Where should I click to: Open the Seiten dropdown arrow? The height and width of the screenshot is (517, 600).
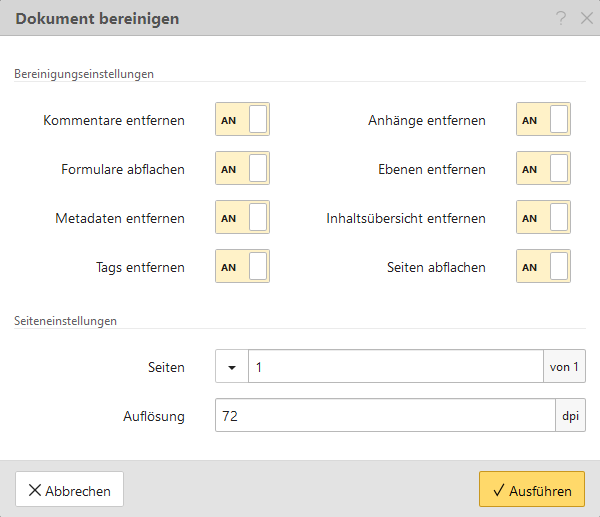coord(232,367)
